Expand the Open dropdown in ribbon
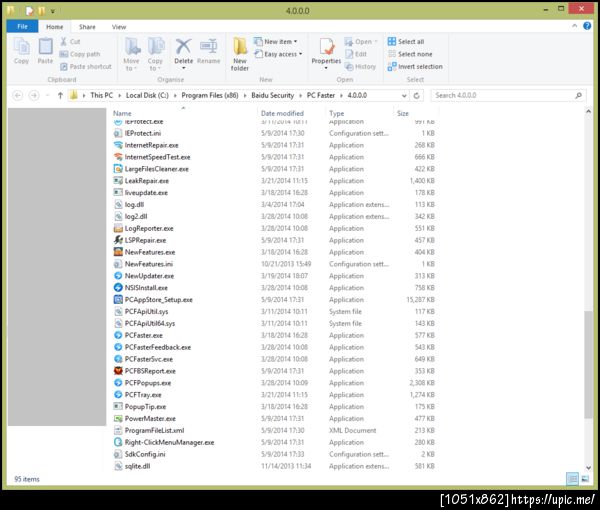The height and width of the screenshot is (510, 600). [361, 41]
